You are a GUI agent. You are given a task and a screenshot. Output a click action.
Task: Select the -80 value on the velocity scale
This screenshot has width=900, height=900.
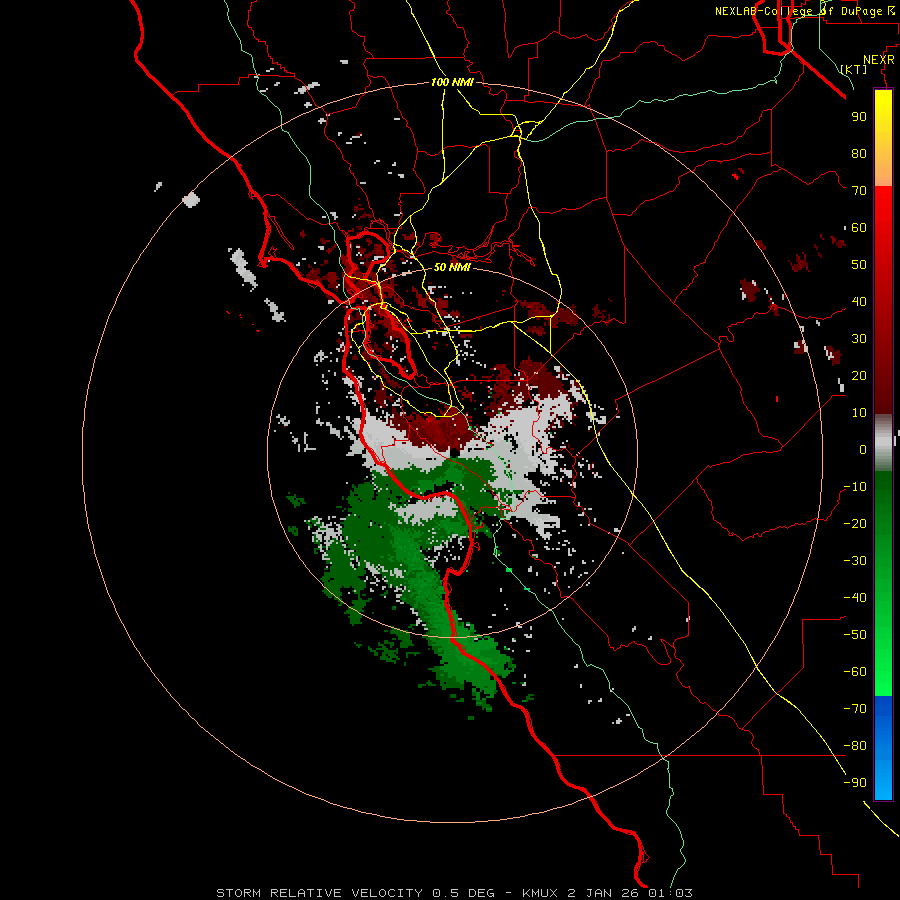[x=855, y=746]
